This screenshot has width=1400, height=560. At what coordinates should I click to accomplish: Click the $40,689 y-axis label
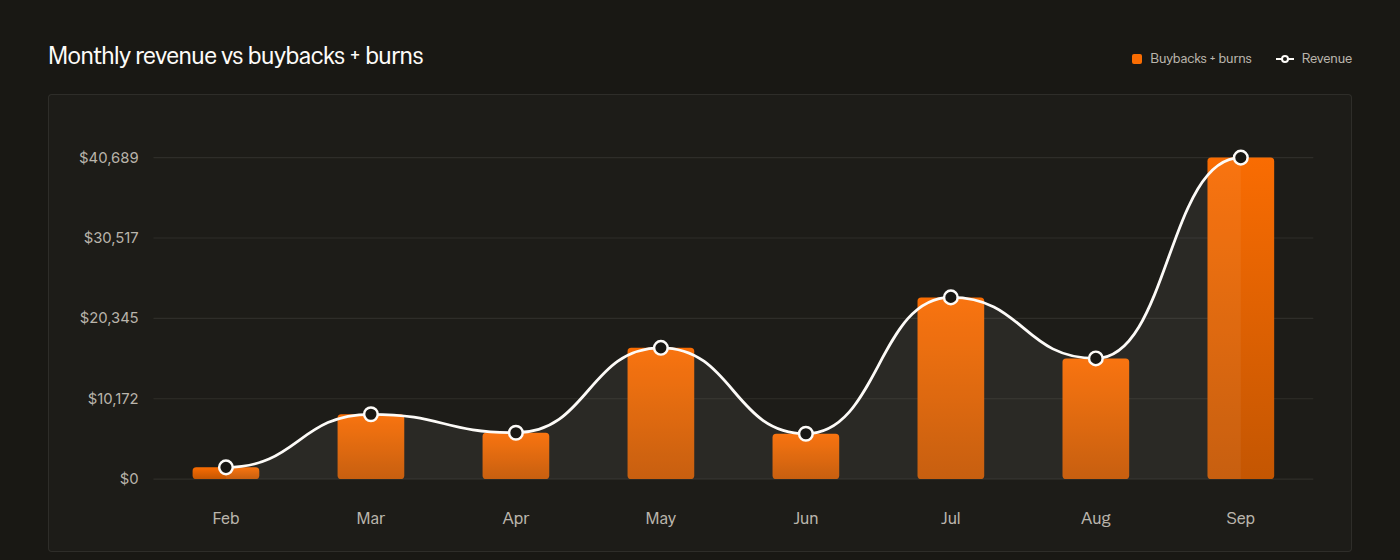click(x=109, y=158)
